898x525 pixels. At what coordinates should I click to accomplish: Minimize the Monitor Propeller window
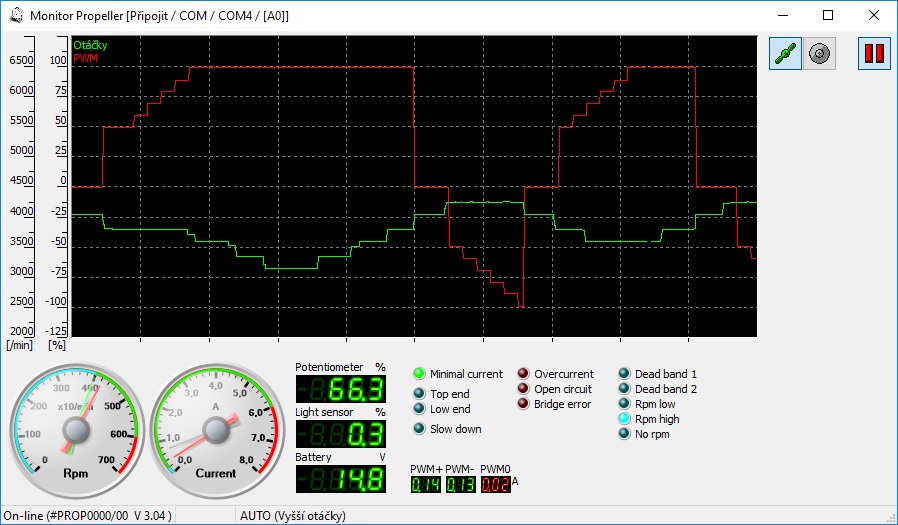tap(782, 15)
